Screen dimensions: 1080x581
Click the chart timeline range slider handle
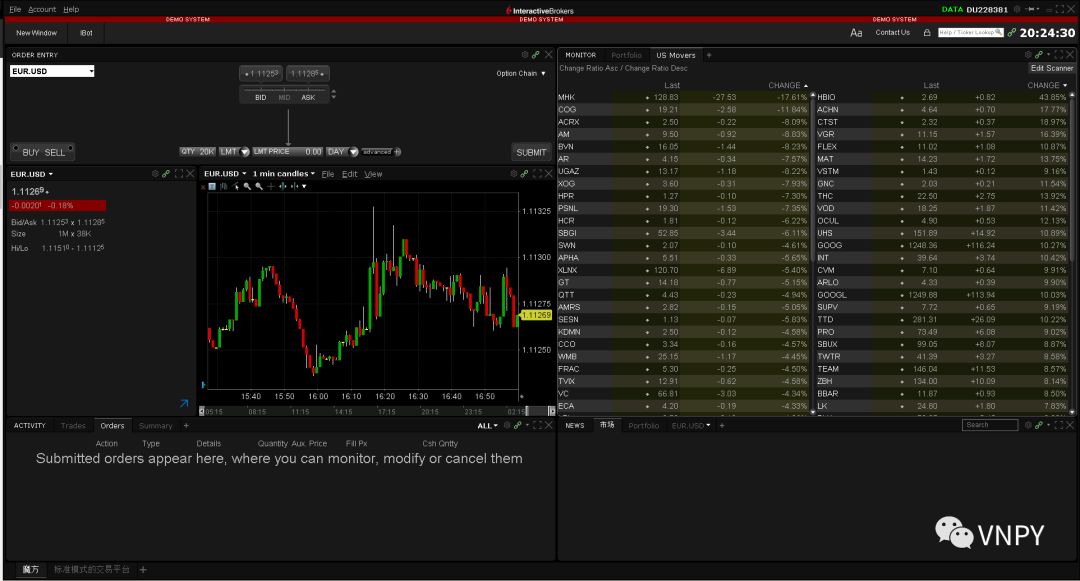coord(528,411)
